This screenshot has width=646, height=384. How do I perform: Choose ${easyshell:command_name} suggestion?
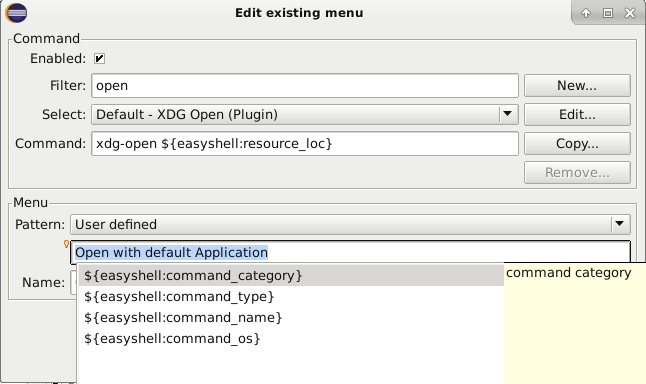tap(290, 317)
